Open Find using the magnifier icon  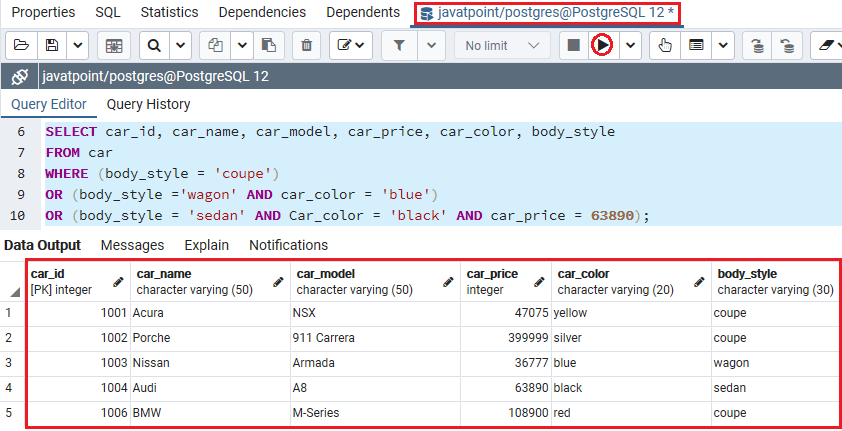click(155, 46)
